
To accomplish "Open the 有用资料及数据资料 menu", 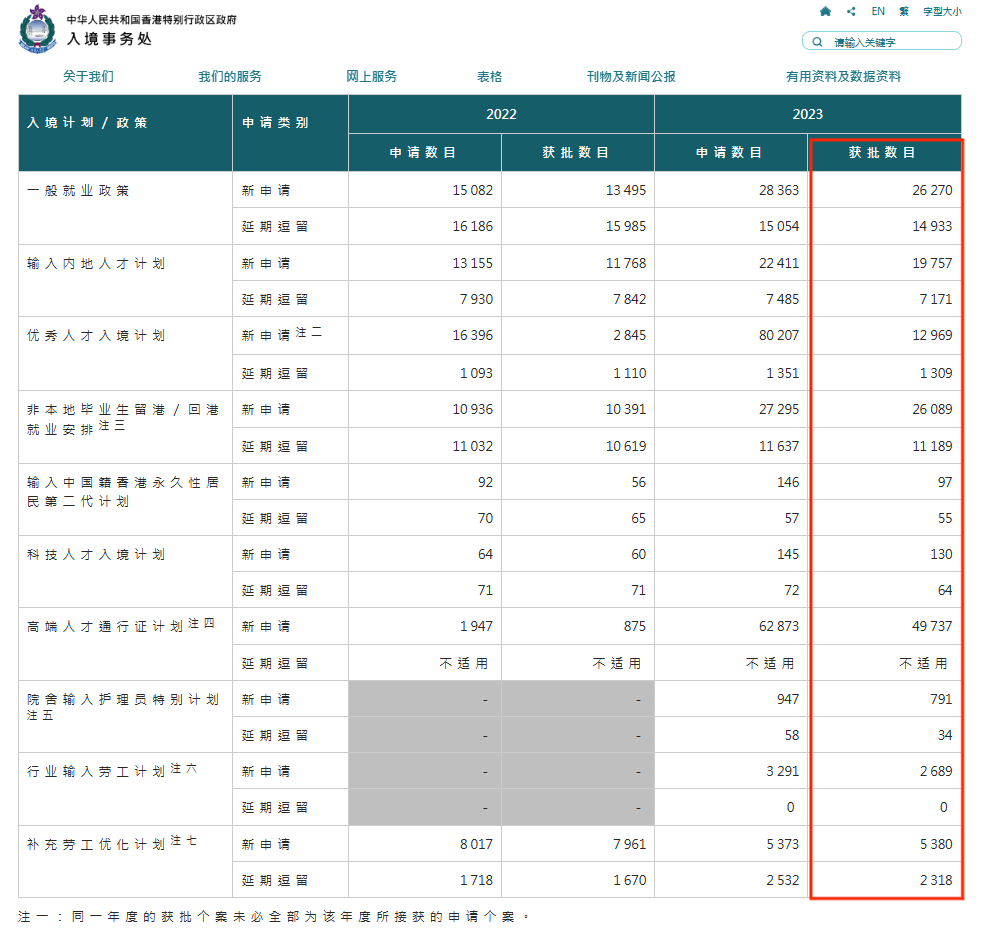I will coord(843,76).
